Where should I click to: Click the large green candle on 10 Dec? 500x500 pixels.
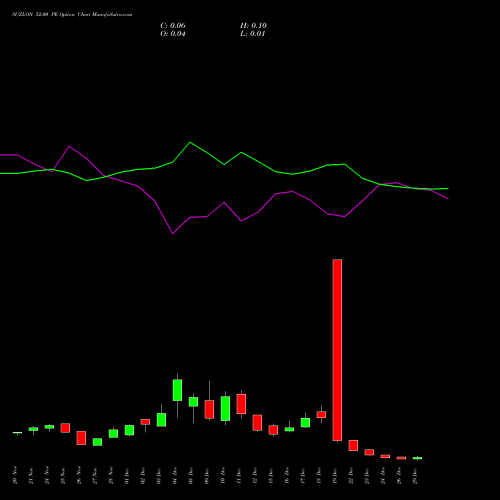[225, 408]
